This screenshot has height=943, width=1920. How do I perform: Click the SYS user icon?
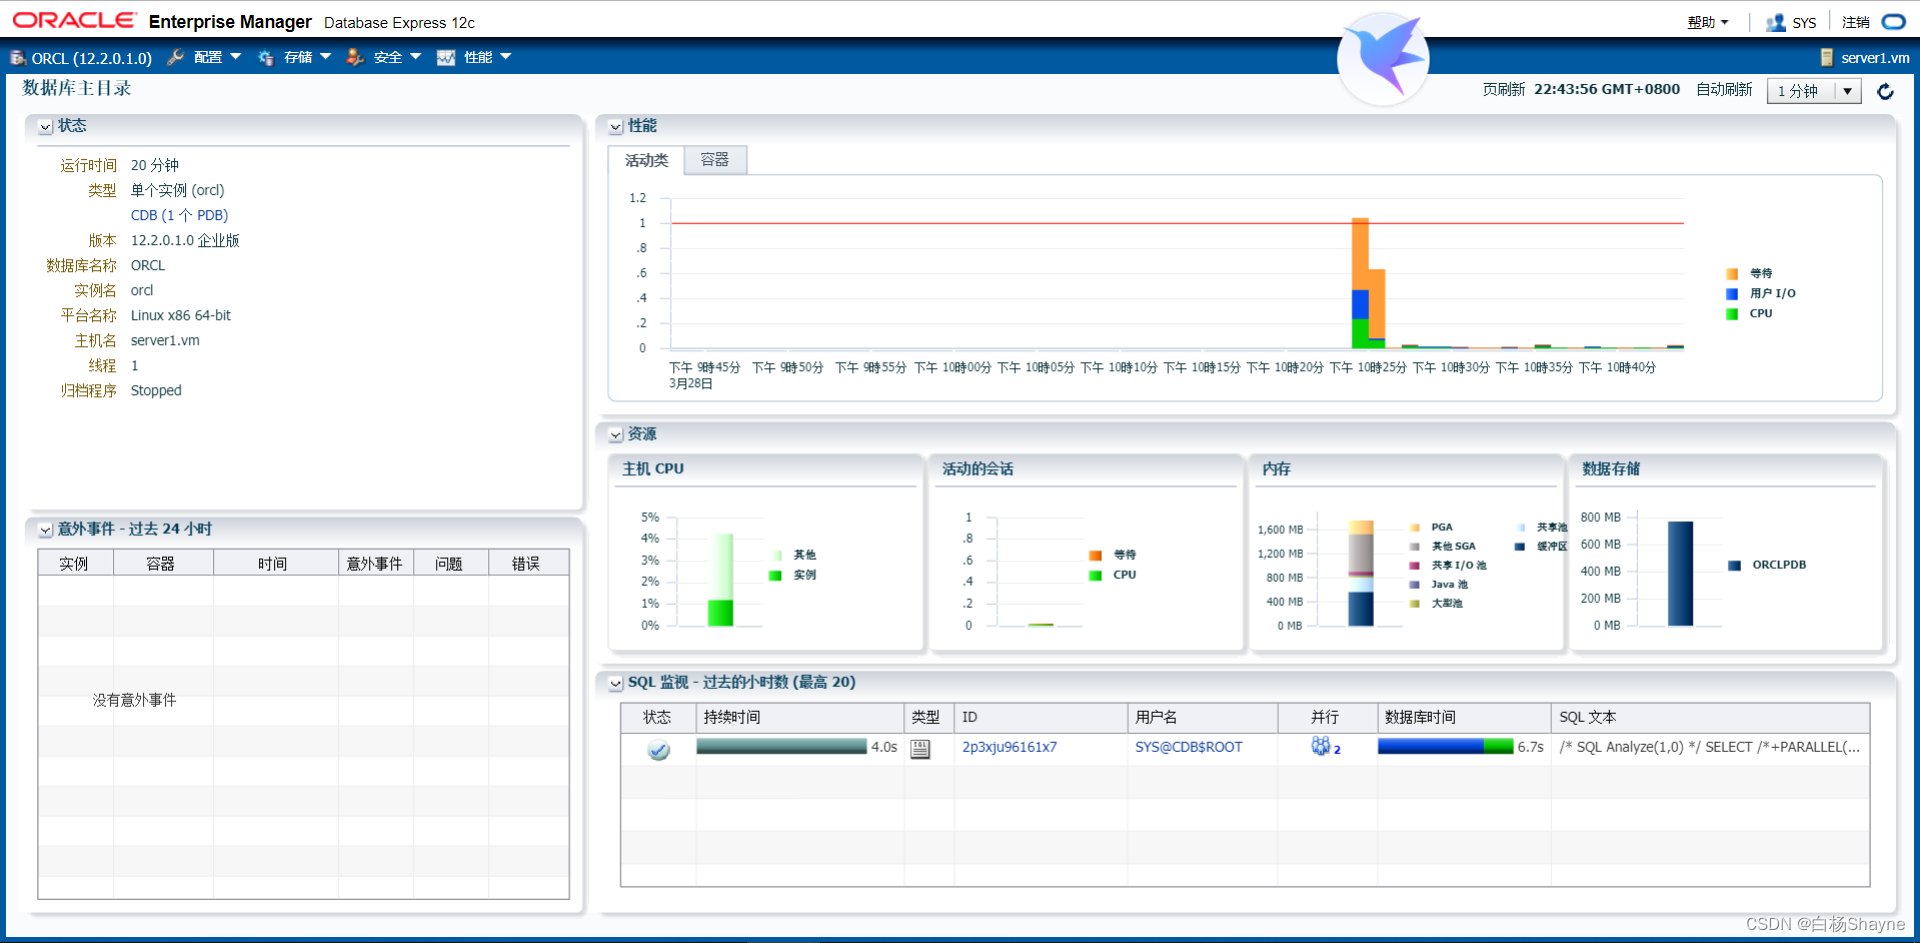[1776, 22]
